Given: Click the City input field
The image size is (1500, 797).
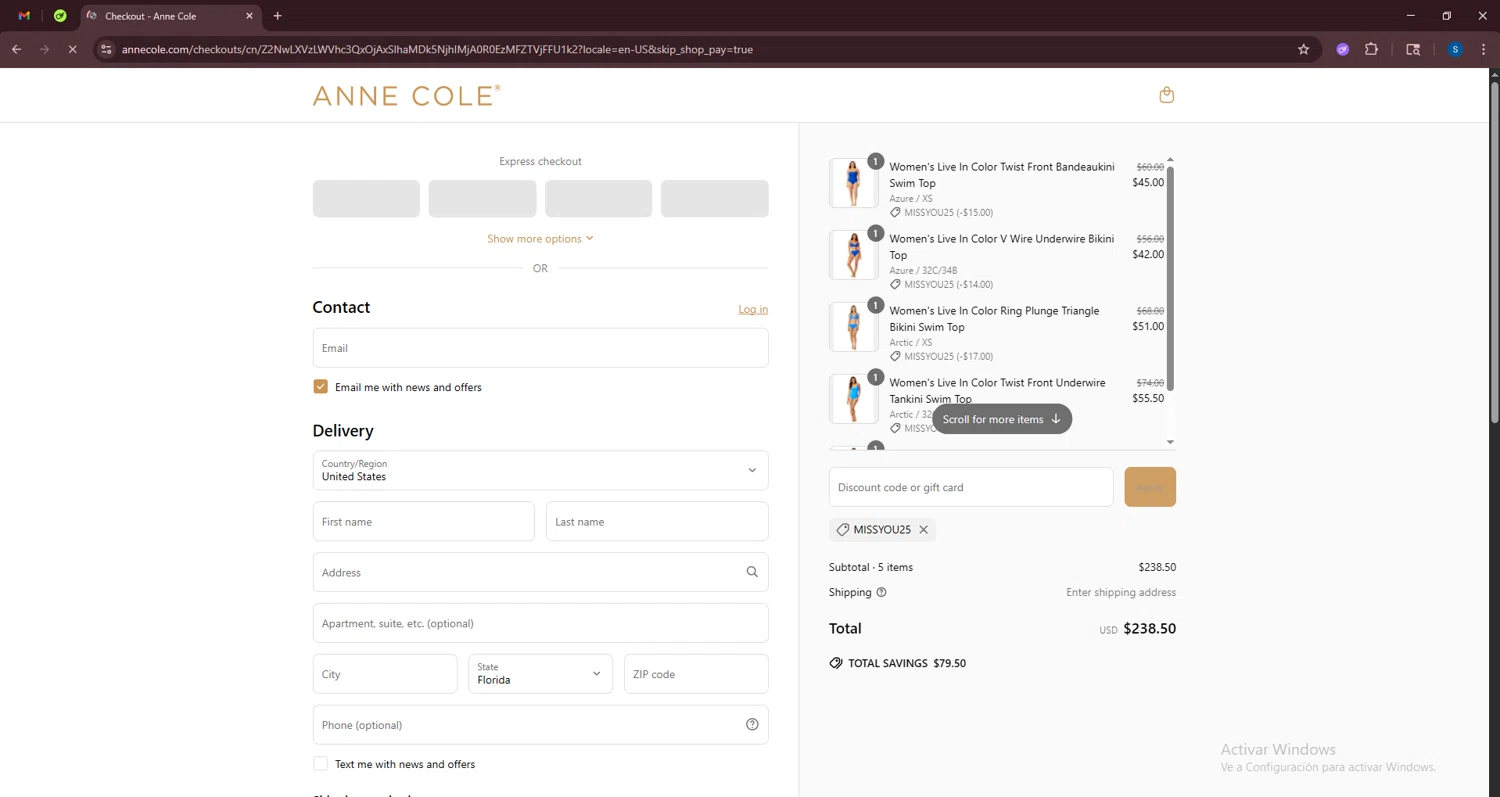Looking at the screenshot, I should tap(385, 674).
